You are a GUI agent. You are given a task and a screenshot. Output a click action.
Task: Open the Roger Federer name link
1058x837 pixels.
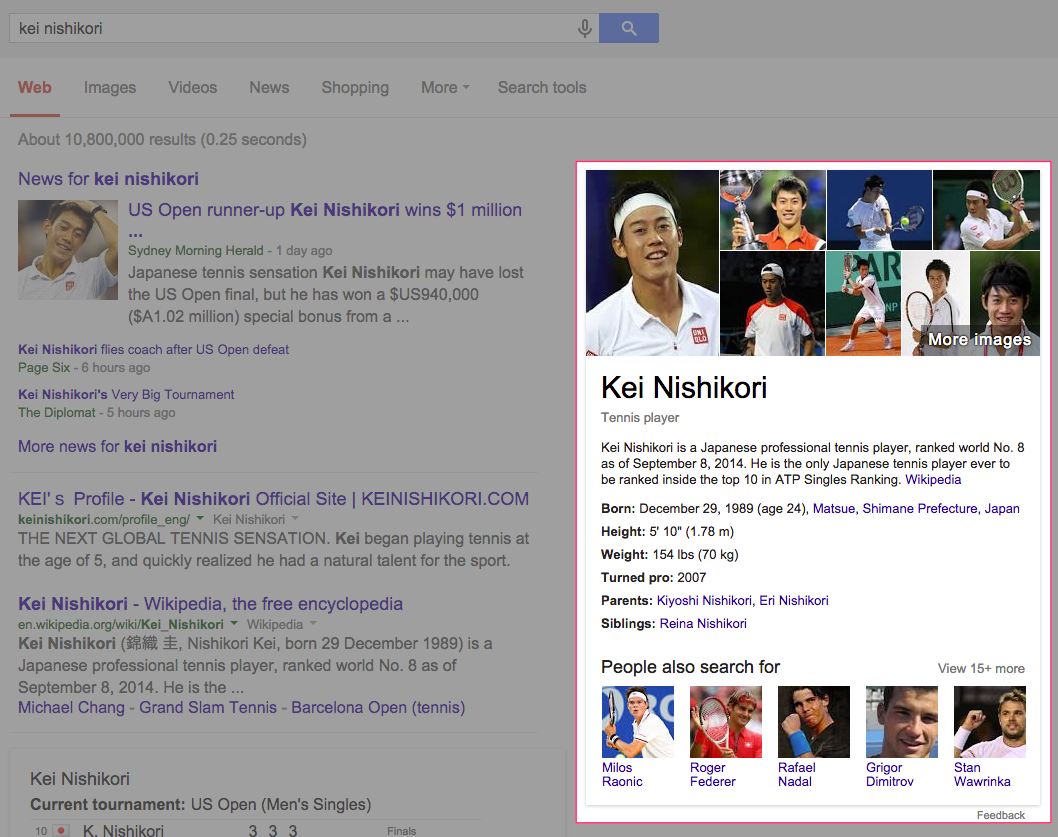tap(713, 774)
